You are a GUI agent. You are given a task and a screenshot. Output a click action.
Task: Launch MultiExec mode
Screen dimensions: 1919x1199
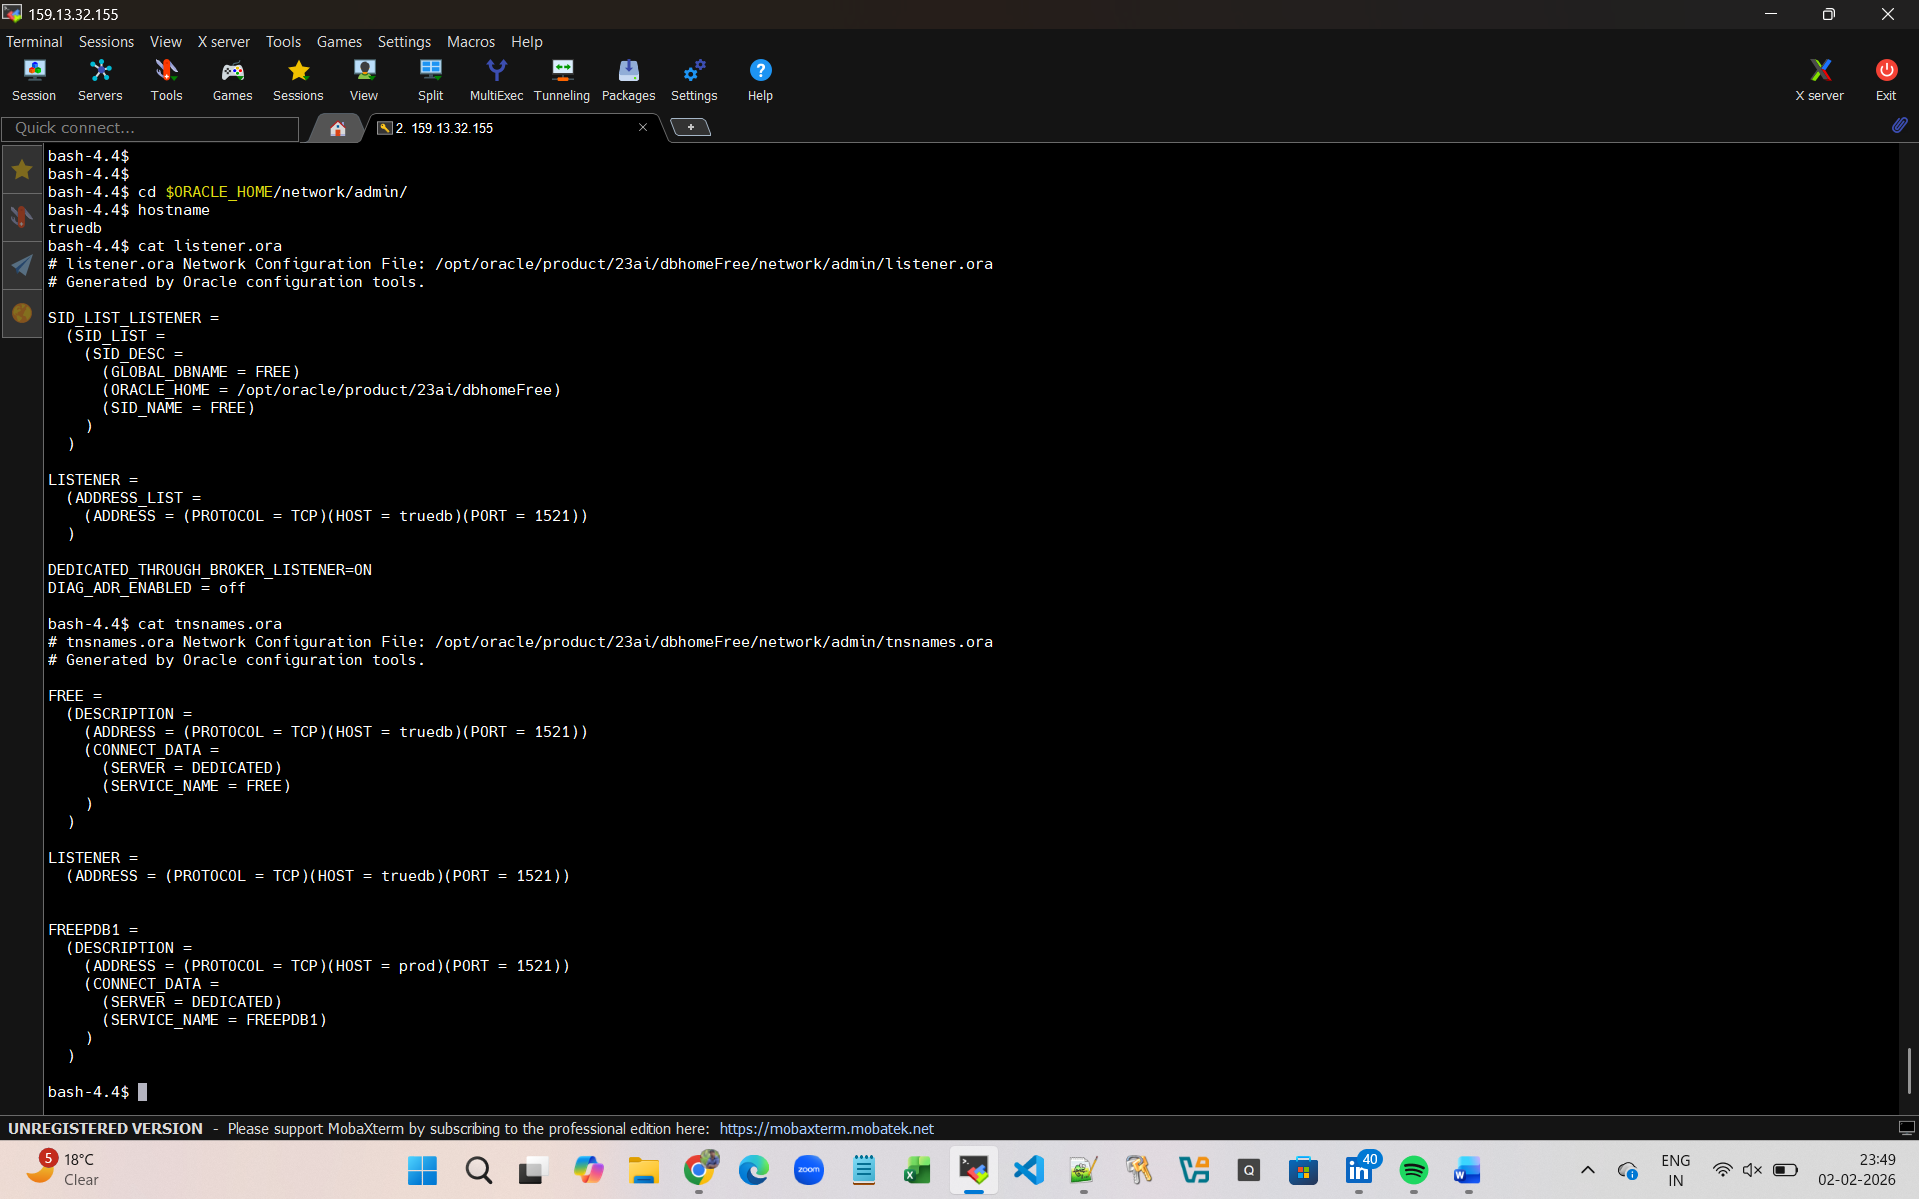[x=496, y=79]
